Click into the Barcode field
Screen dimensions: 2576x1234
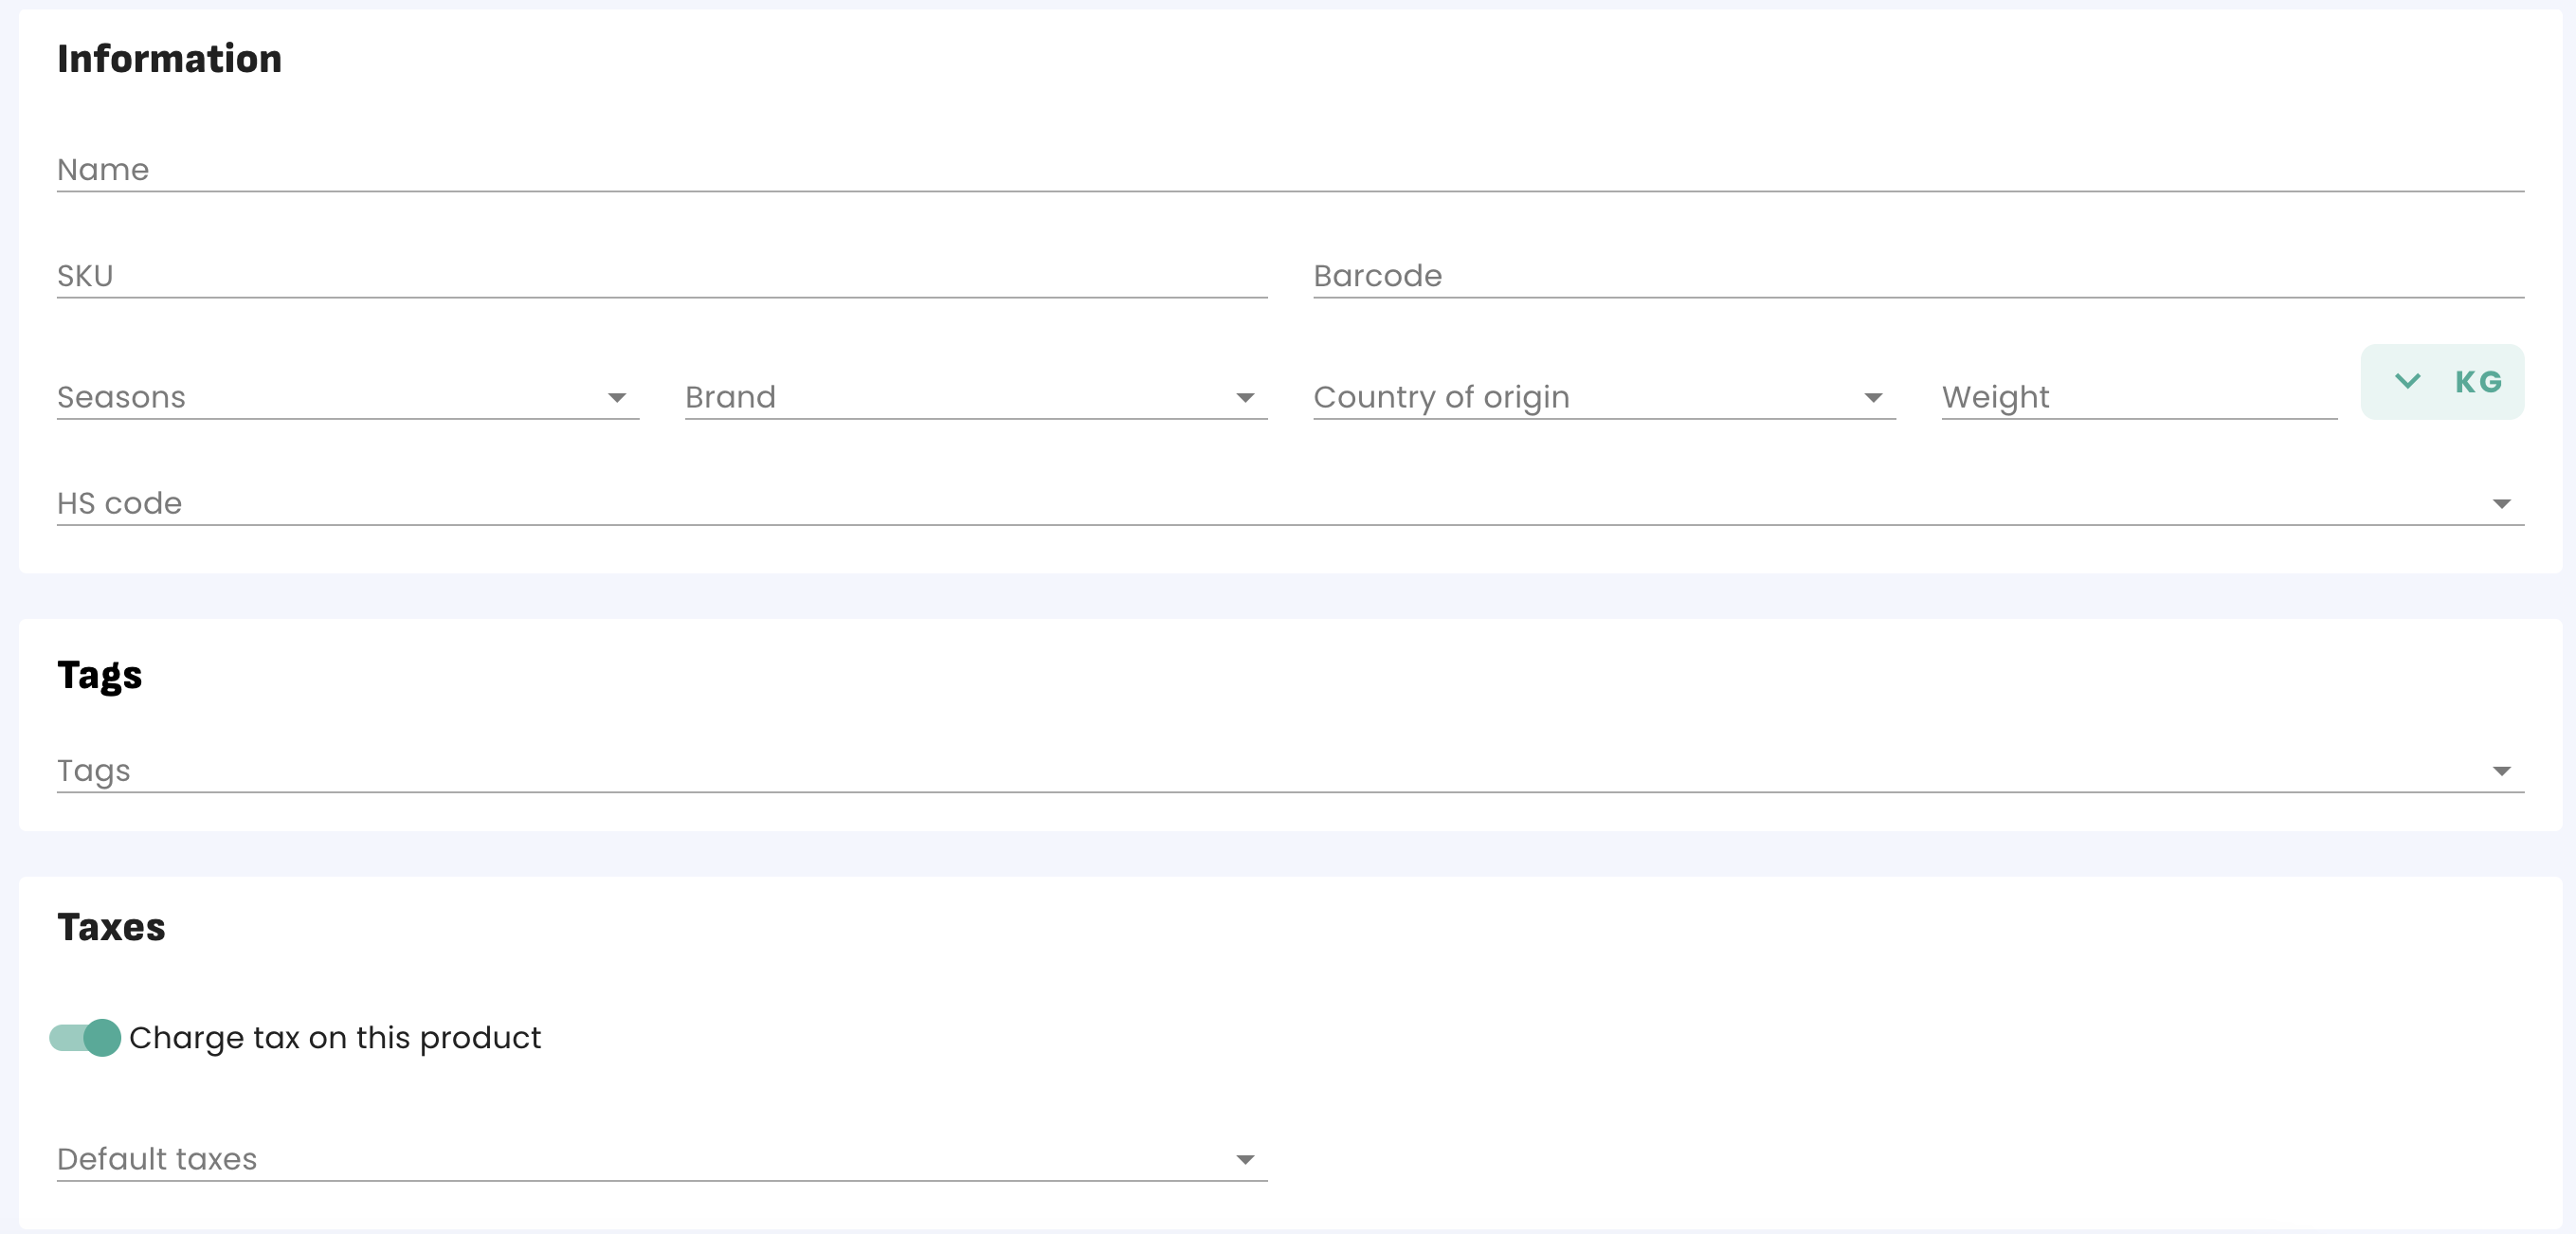[1918, 276]
